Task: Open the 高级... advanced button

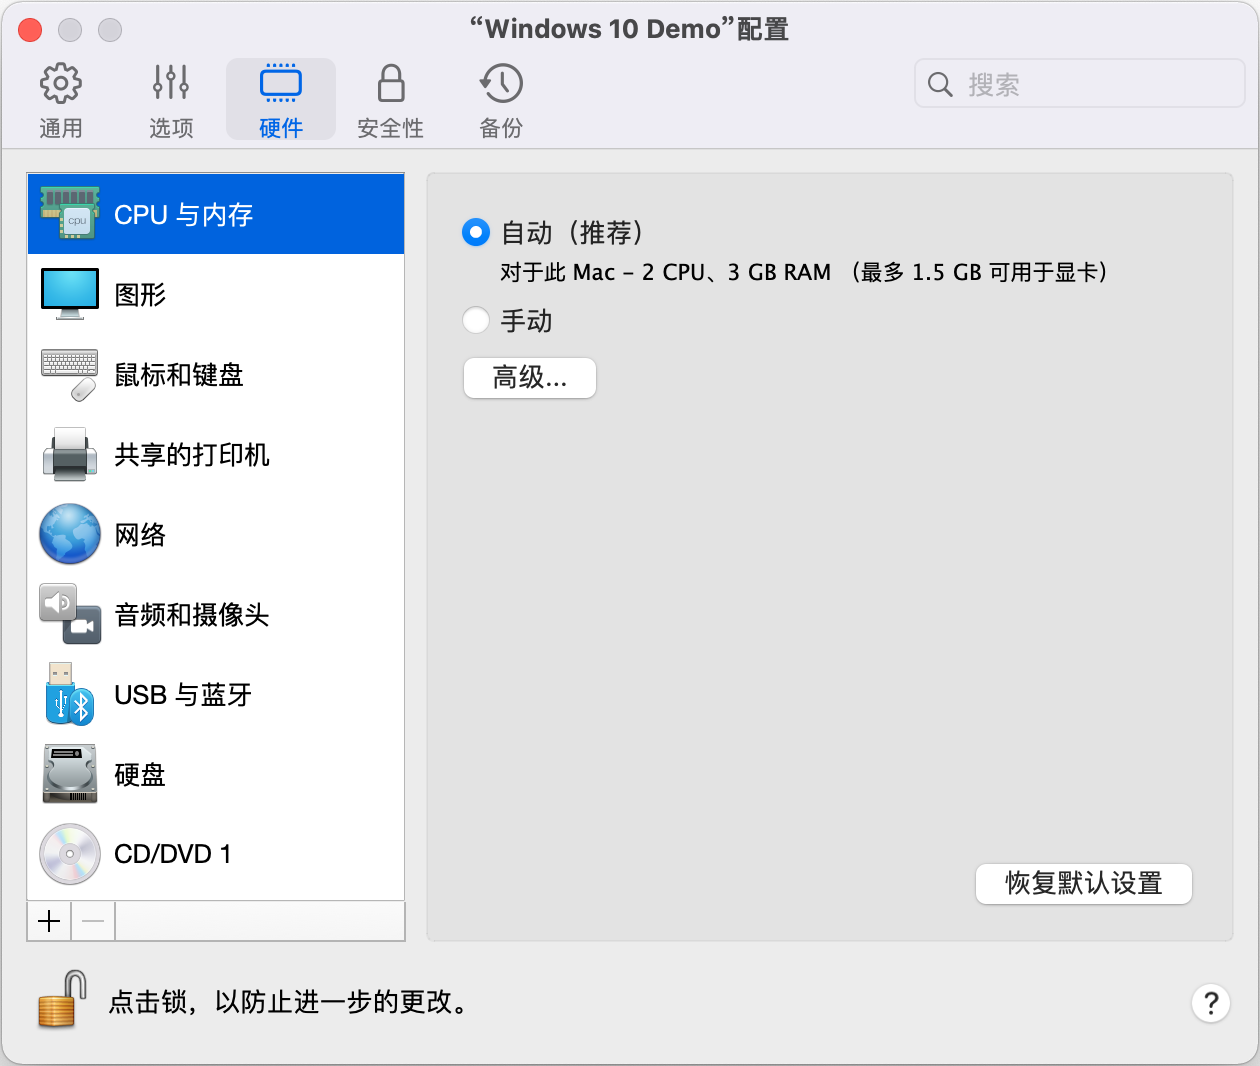Action: click(x=530, y=378)
